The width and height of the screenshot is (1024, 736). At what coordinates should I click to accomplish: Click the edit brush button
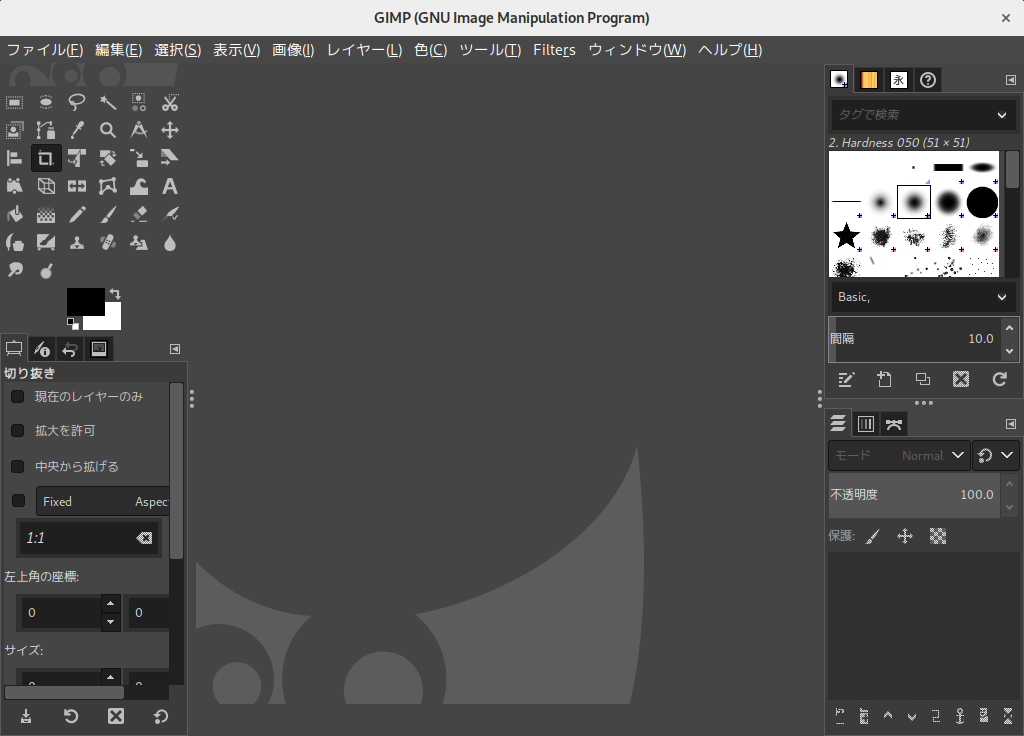pos(846,379)
